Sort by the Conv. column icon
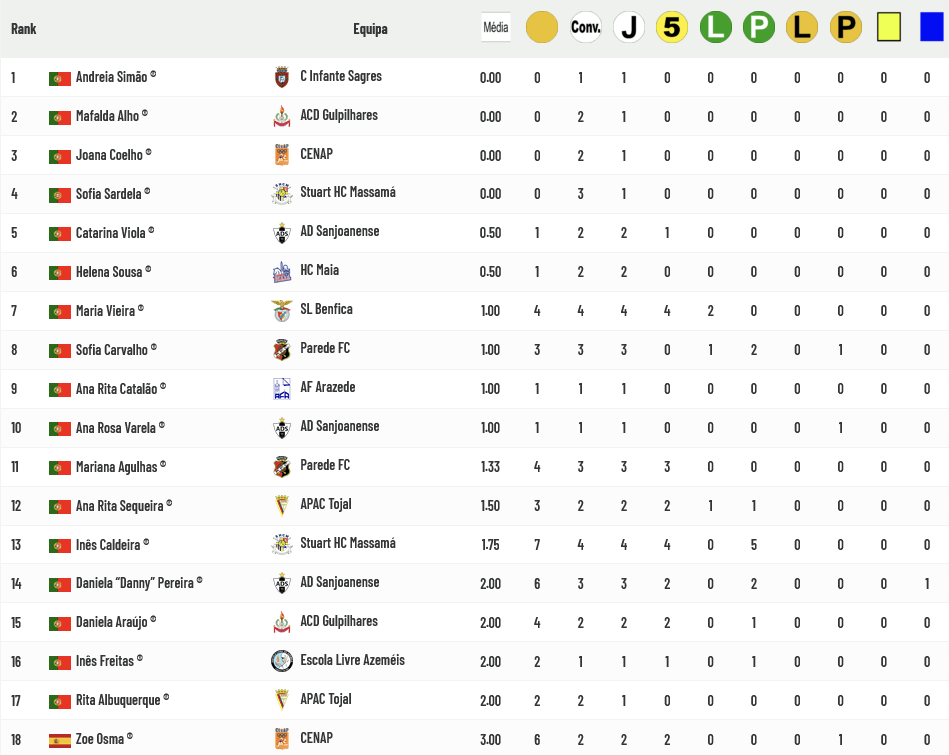This screenshot has height=755, width=949. click(585, 28)
